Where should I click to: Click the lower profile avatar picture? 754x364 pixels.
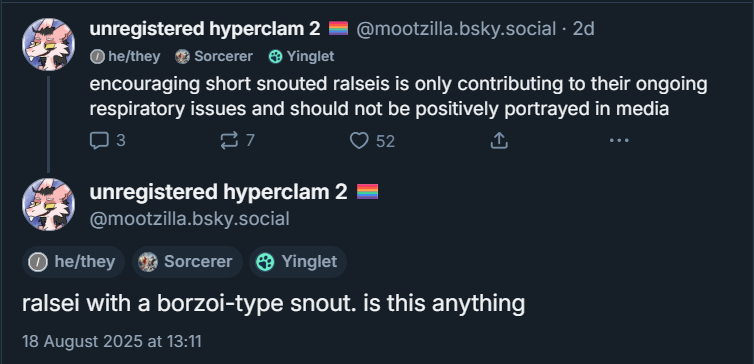click(x=48, y=204)
